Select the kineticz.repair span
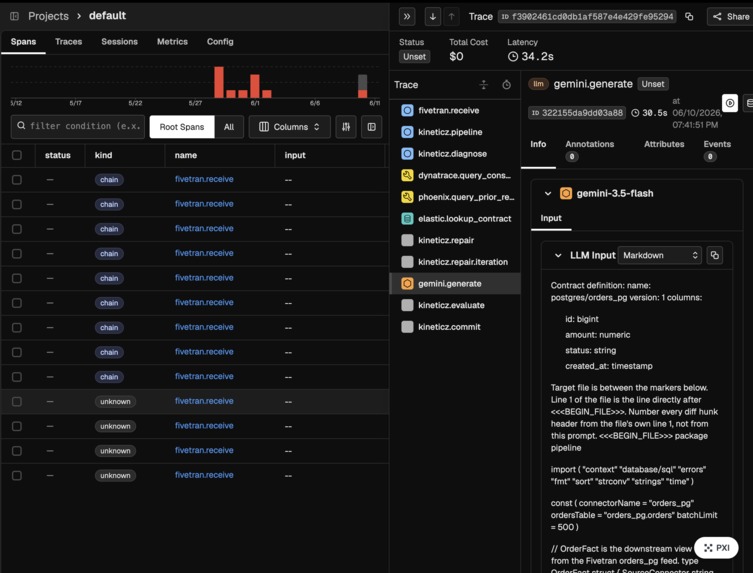 455,240
